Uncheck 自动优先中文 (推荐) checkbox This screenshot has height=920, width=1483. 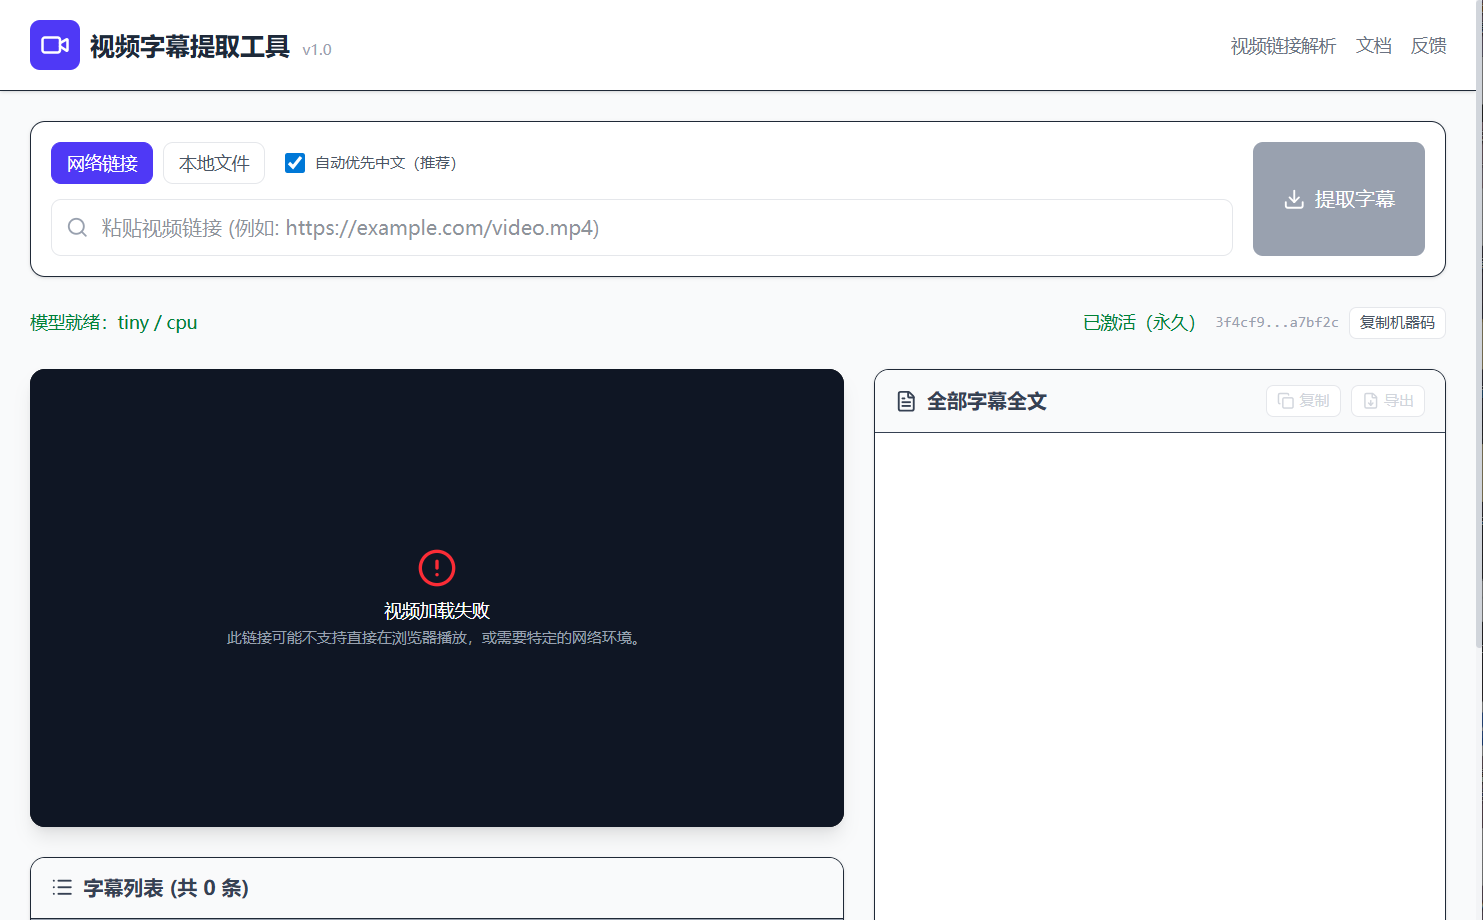(295, 163)
